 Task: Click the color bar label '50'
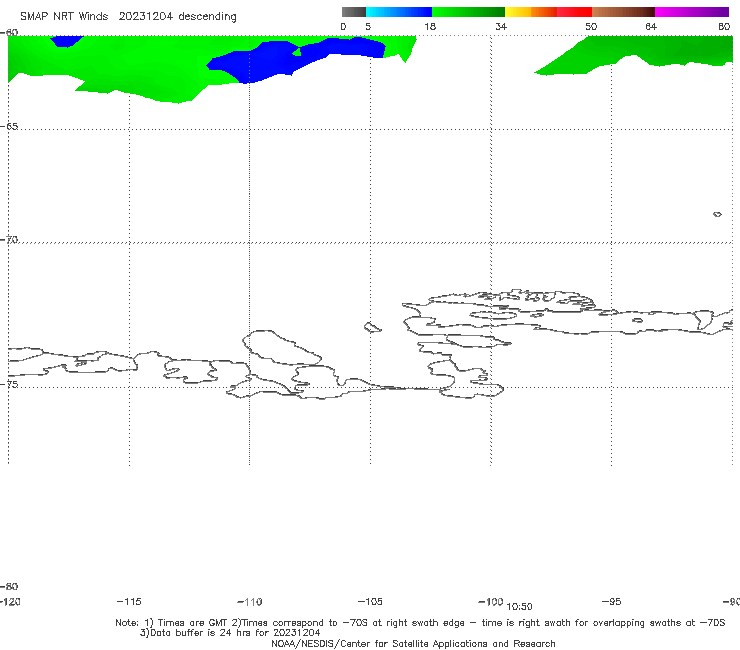(x=591, y=26)
